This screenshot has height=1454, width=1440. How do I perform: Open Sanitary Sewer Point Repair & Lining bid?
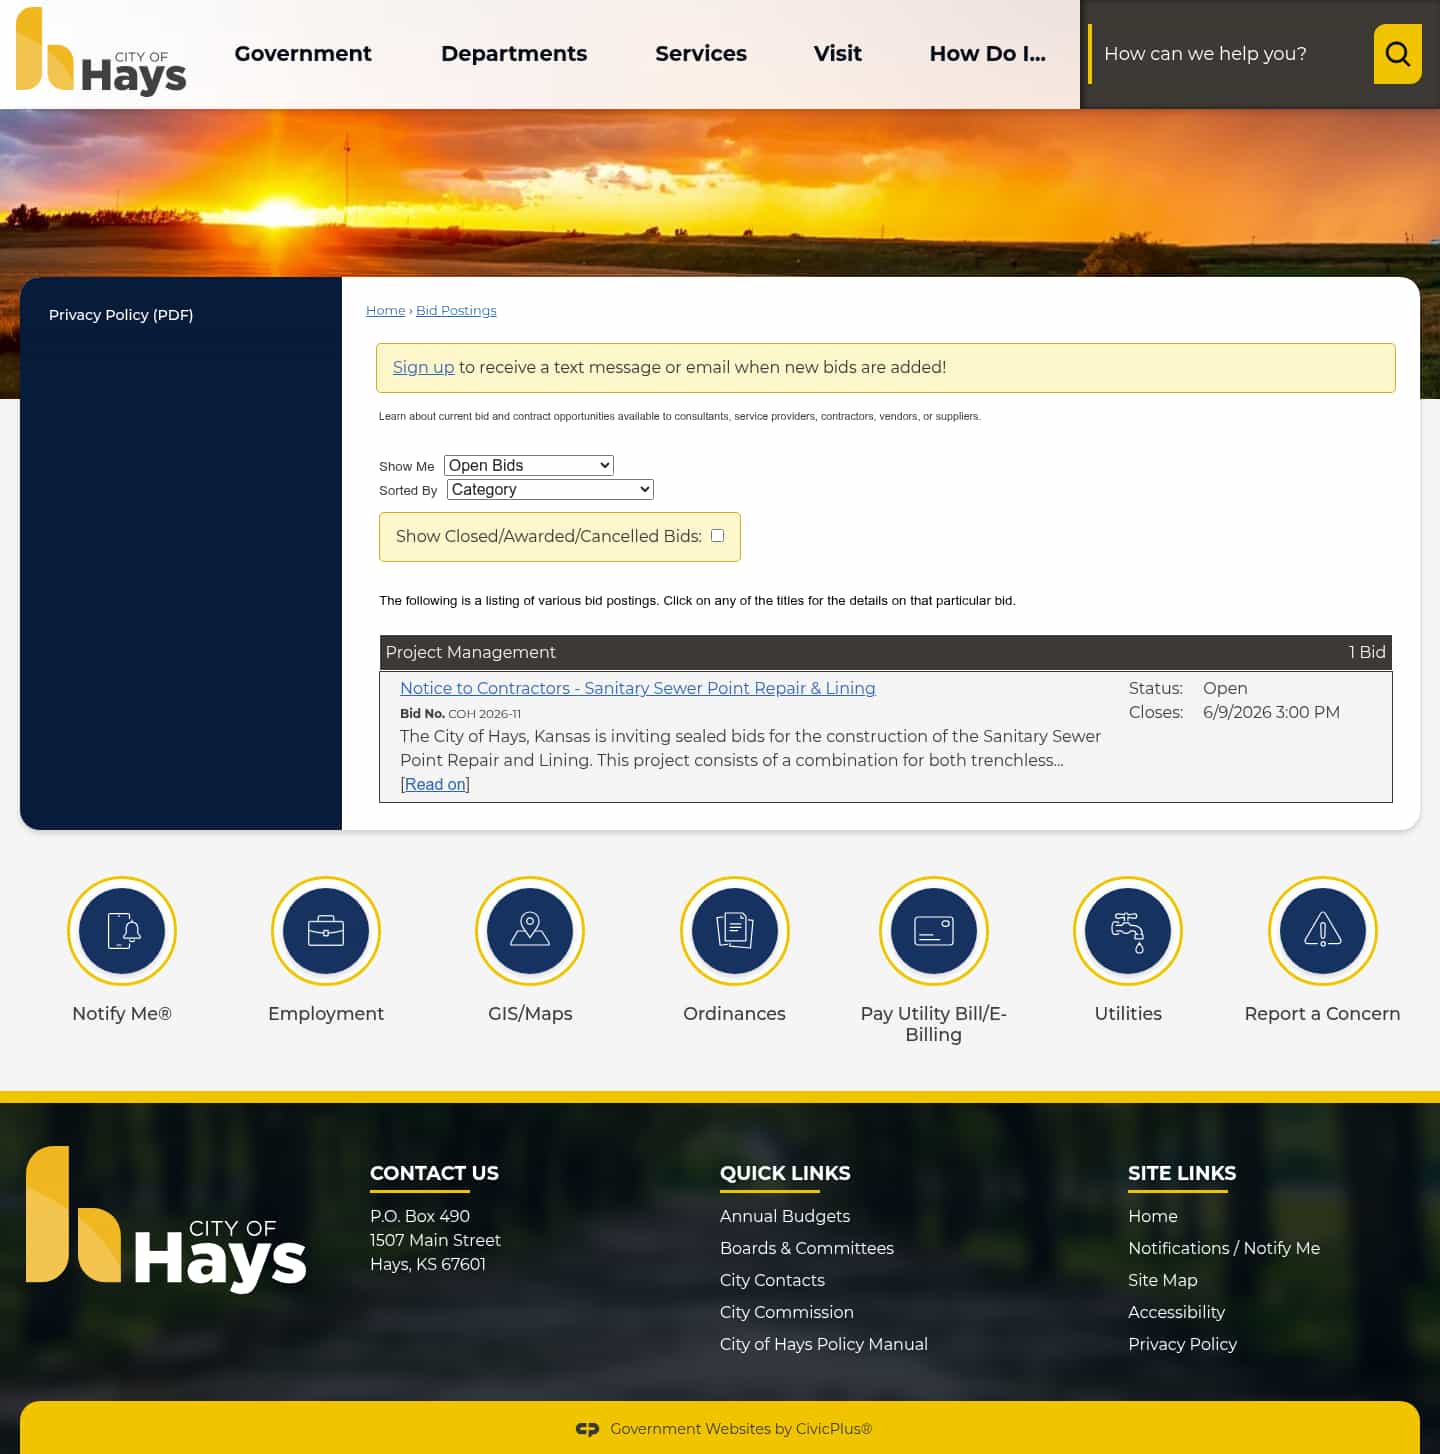[638, 688]
